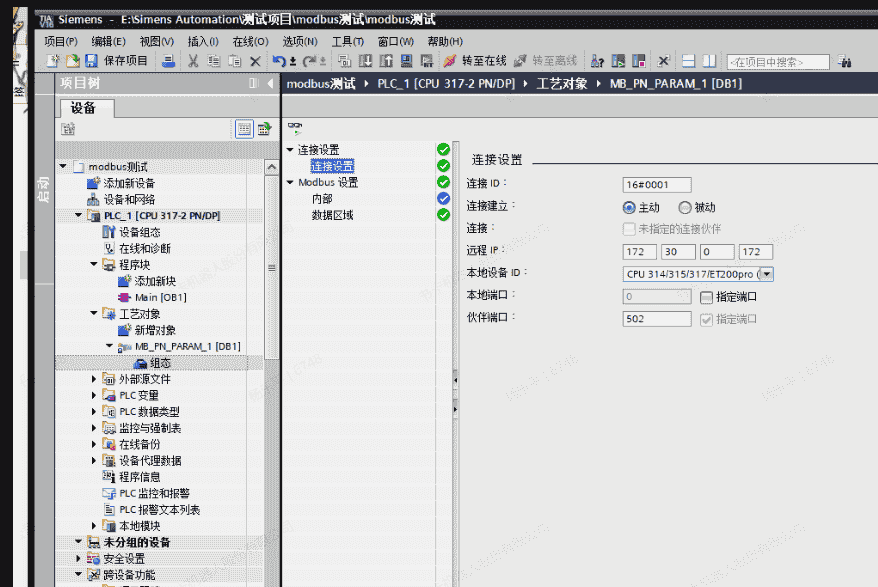The width and height of the screenshot is (878, 587).
Task: Click the delete X toolbar icon
Action: [x=255, y=61]
